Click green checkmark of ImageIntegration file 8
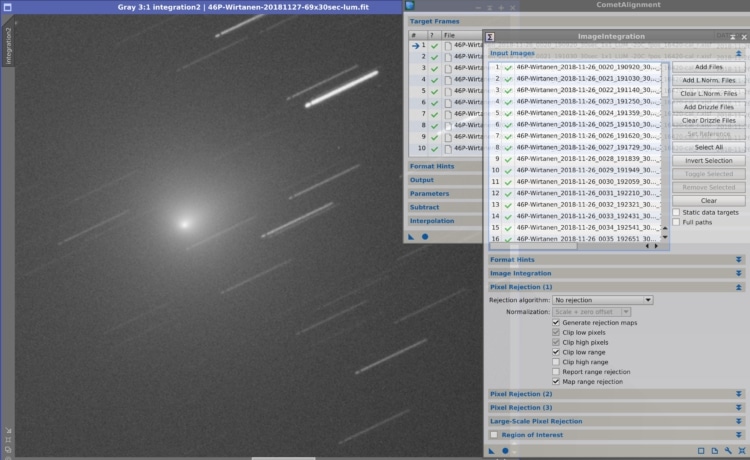The width and height of the screenshot is (750, 460). tap(508, 148)
